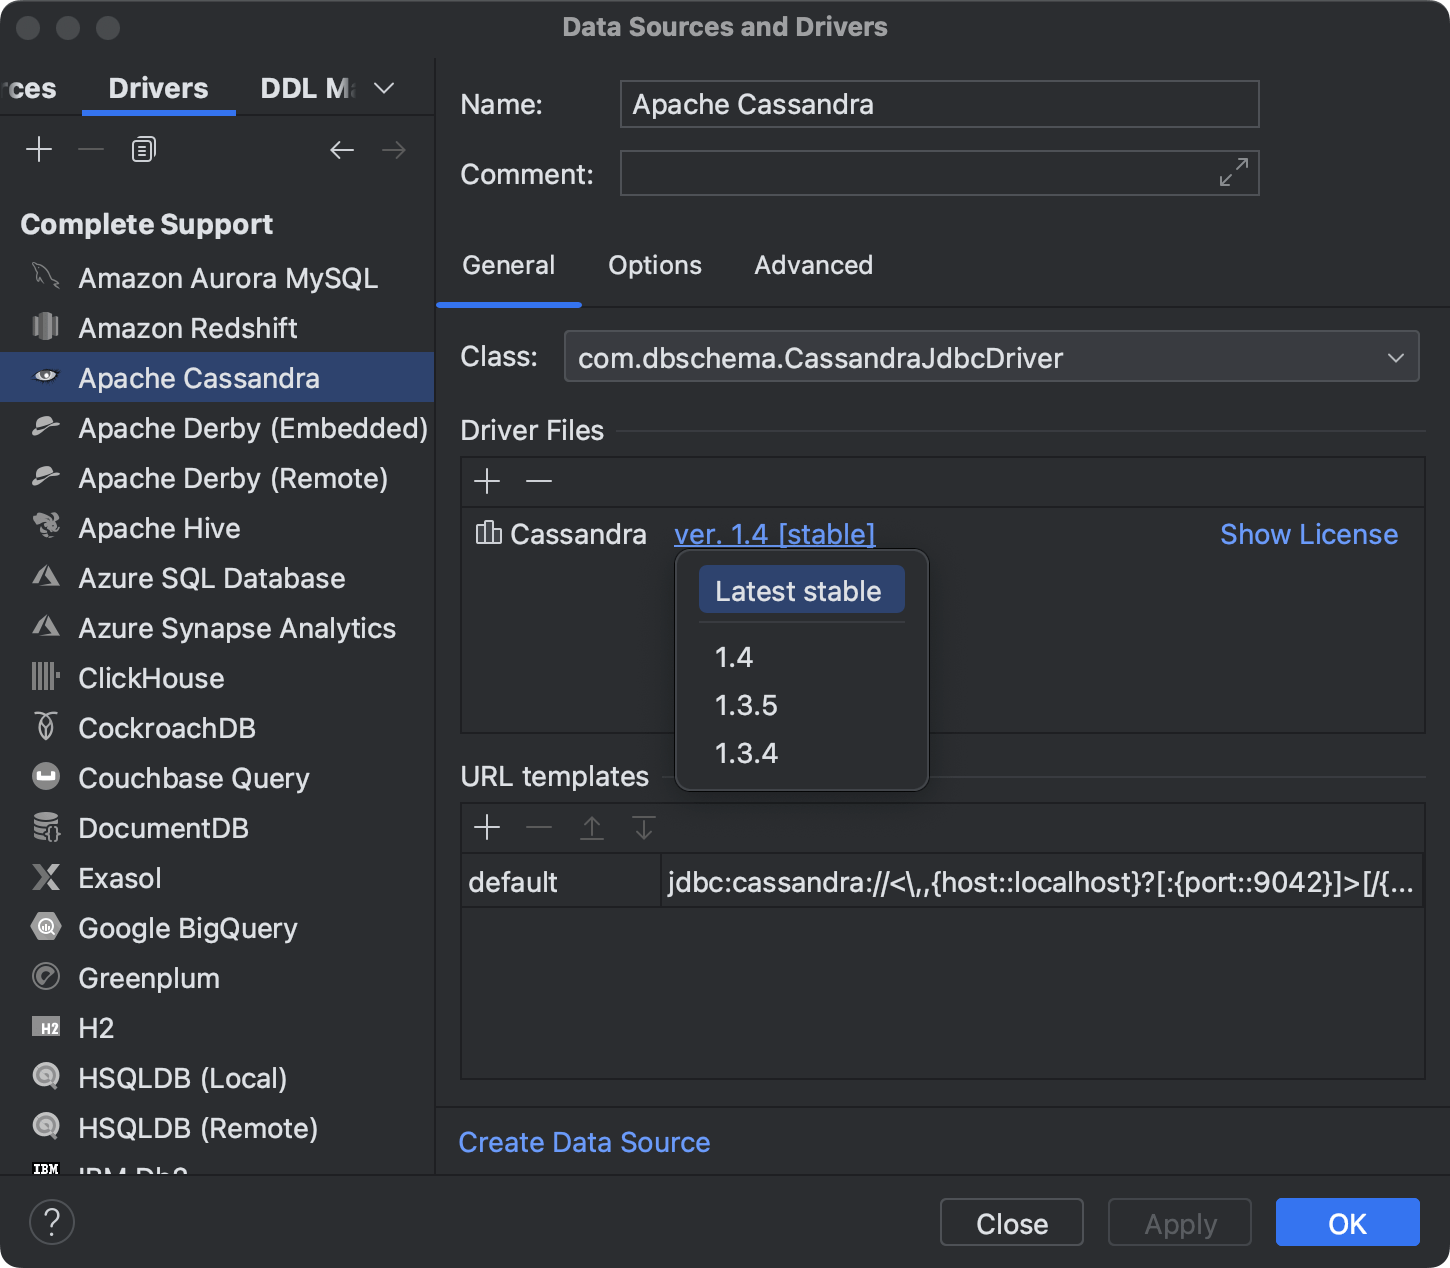Click the Apply button
The width and height of the screenshot is (1450, 1268).
tap(1179, 1222)
